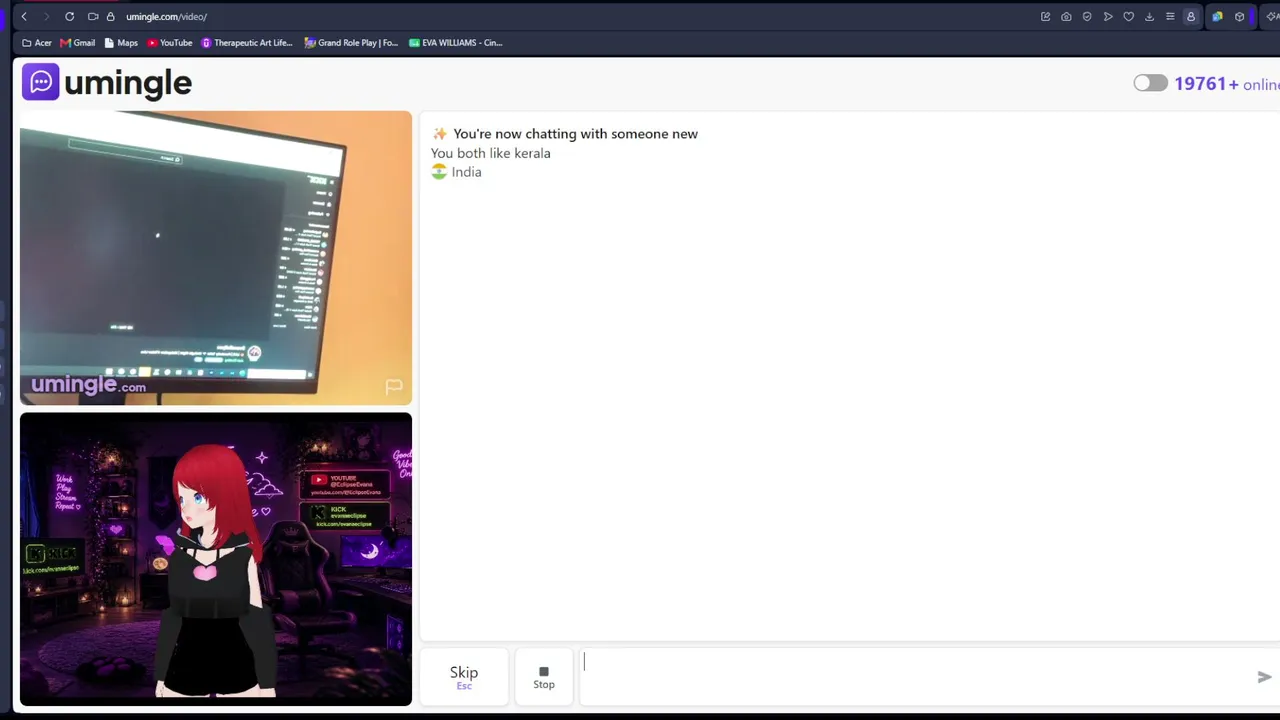Open the AI sparkle button

pyautogui.click(x=1272, y=17)
